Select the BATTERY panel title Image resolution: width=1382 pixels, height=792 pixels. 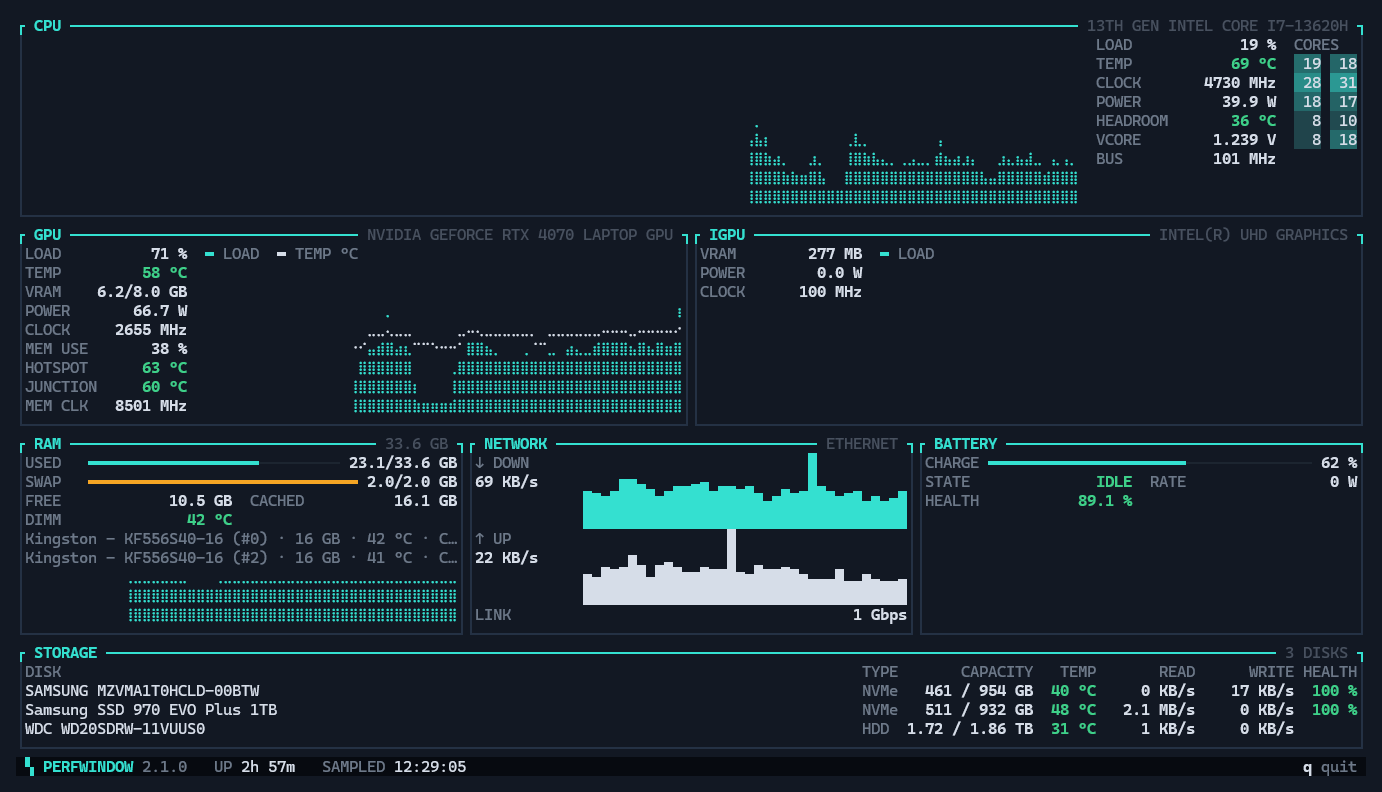click(x=965, y=444)
